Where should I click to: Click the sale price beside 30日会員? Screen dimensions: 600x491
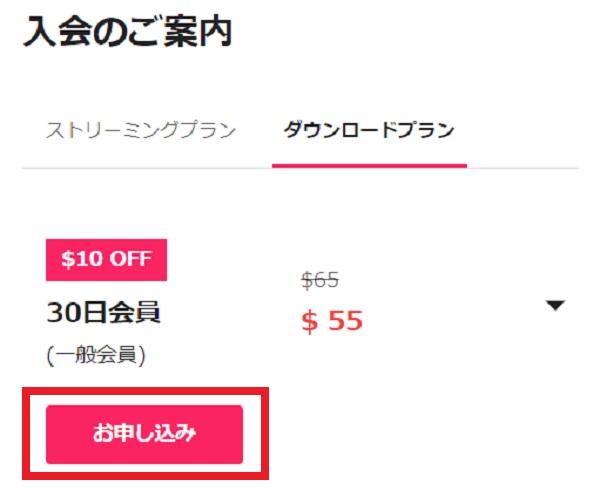332,320
